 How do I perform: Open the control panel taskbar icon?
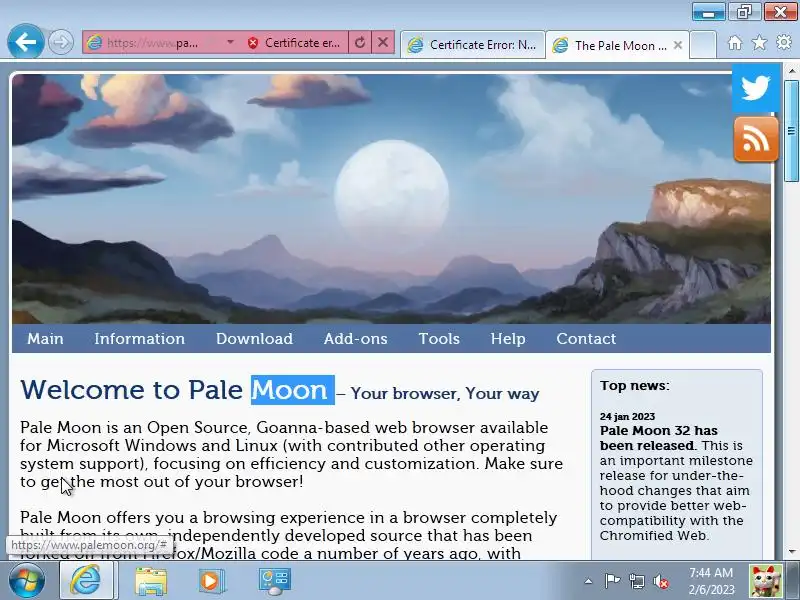click(274, 581)
